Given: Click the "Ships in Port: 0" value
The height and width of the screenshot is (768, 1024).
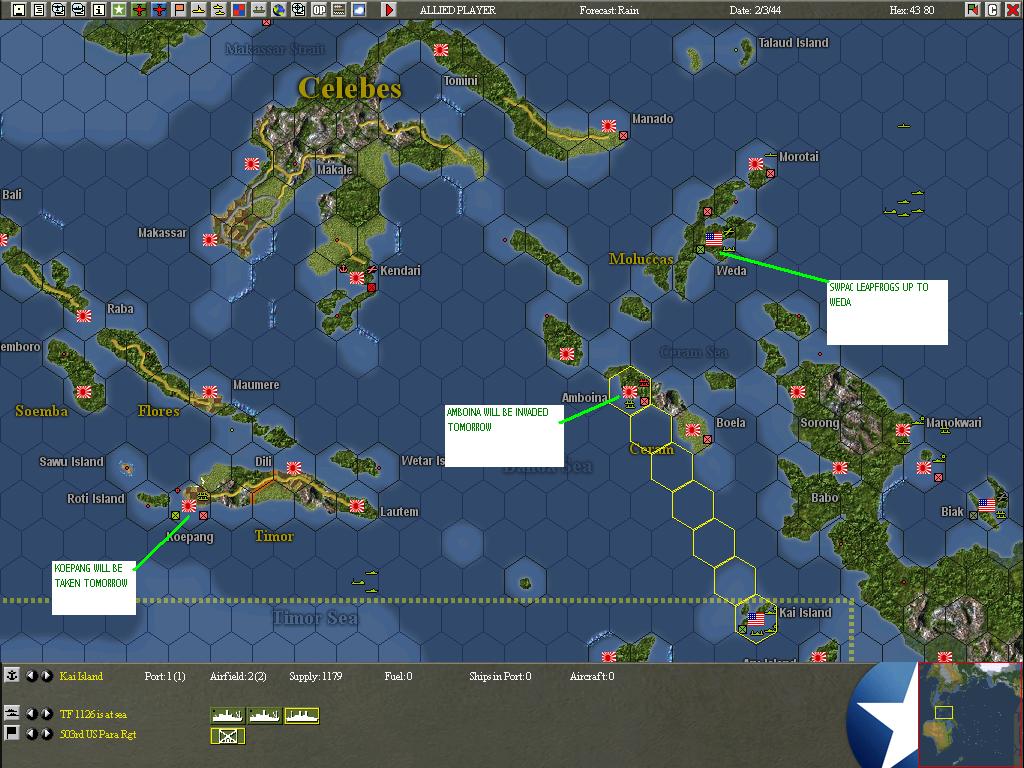Looking at the screenshot, I should pyautogui.click(x=500, y=676).
